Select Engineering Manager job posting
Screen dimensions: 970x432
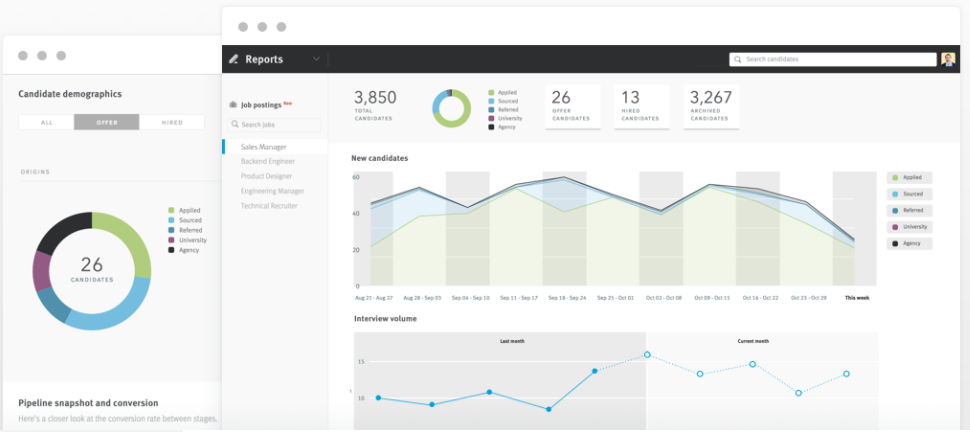pos(272,191)
